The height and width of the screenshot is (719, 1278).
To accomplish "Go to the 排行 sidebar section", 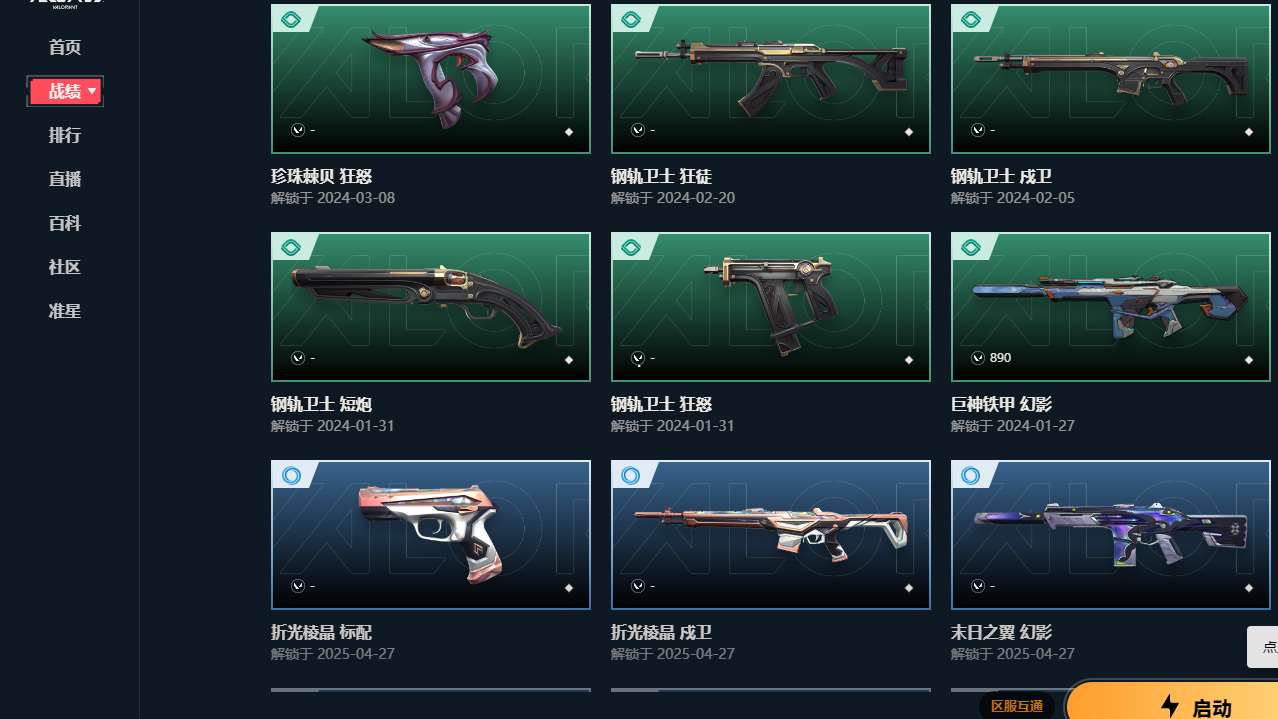I will click(65, 135).
